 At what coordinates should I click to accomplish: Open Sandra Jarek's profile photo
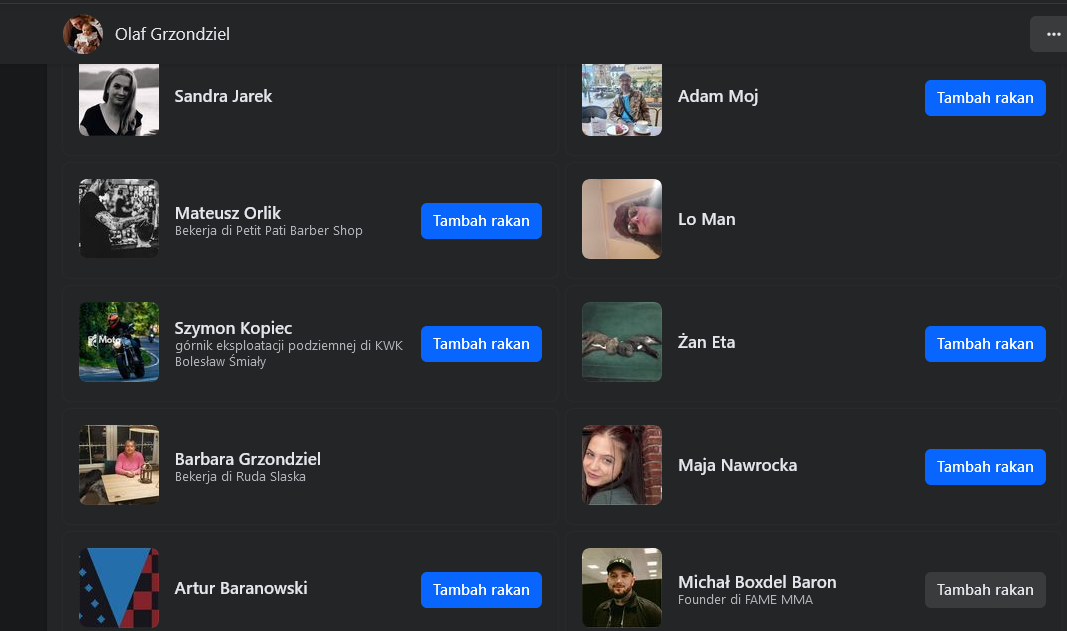119,98
